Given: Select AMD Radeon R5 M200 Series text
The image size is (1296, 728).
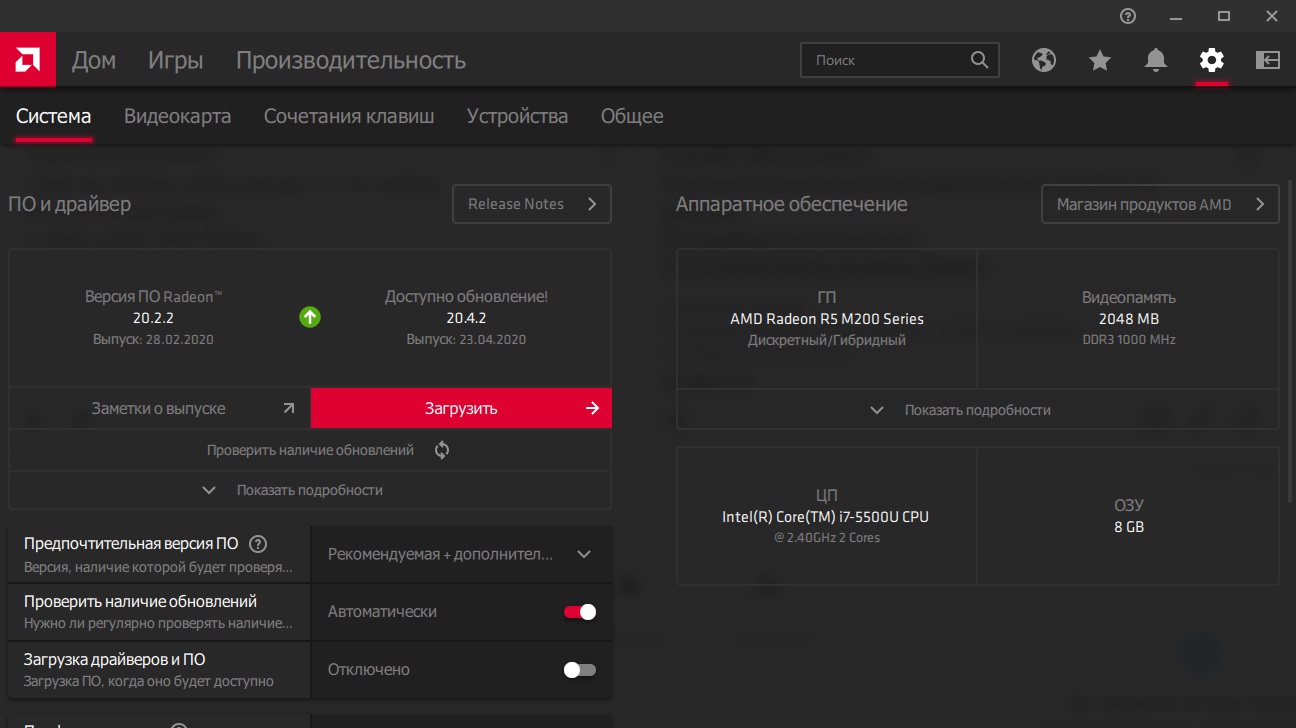Looking at the screenshot, I should point(827,319).
